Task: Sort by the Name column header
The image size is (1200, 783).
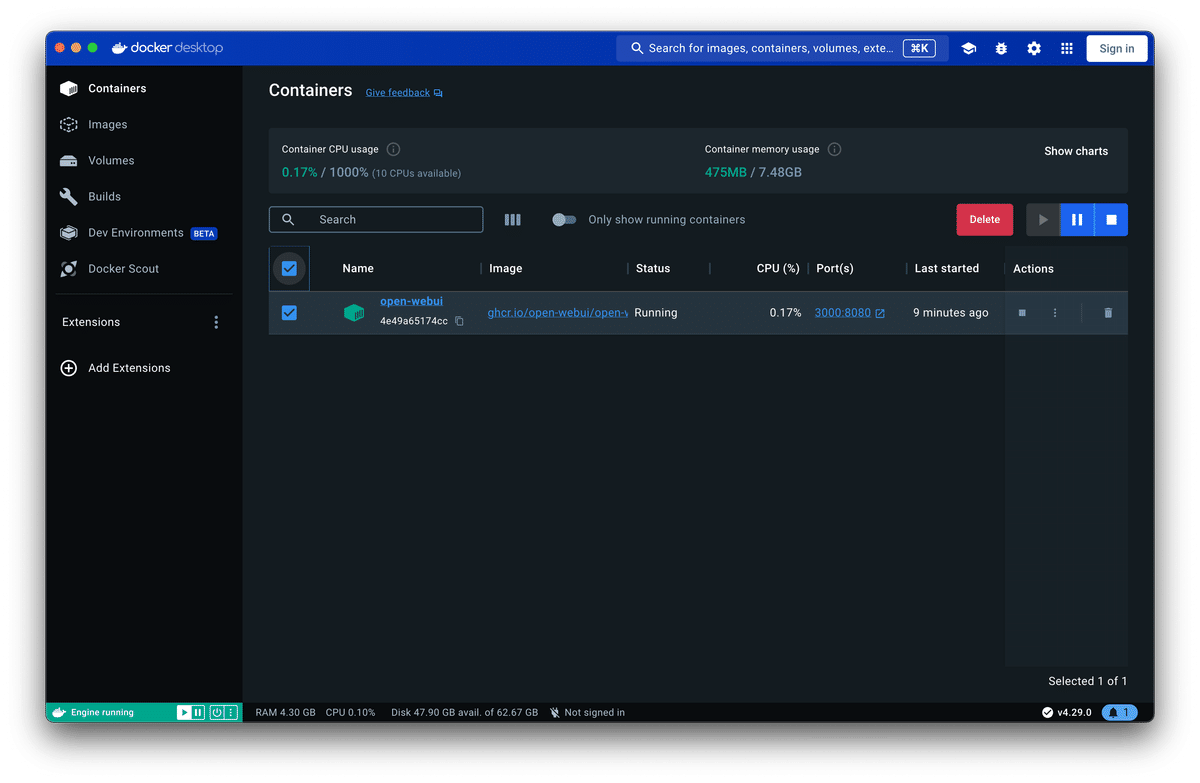Action: click(358, 268)
